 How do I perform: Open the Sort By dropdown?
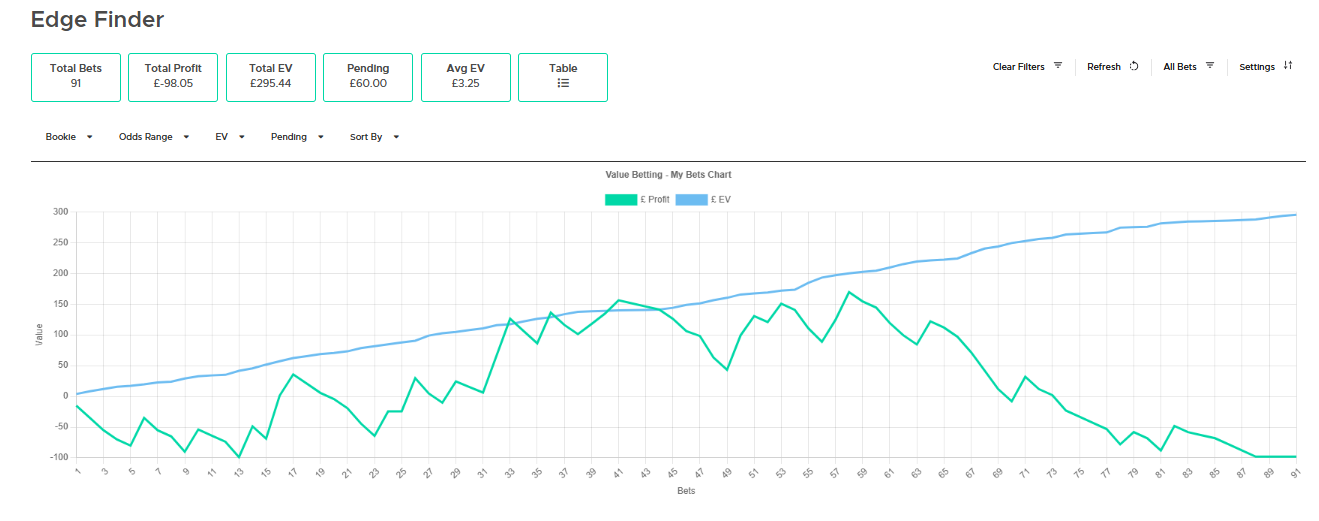tap(374, 137)
